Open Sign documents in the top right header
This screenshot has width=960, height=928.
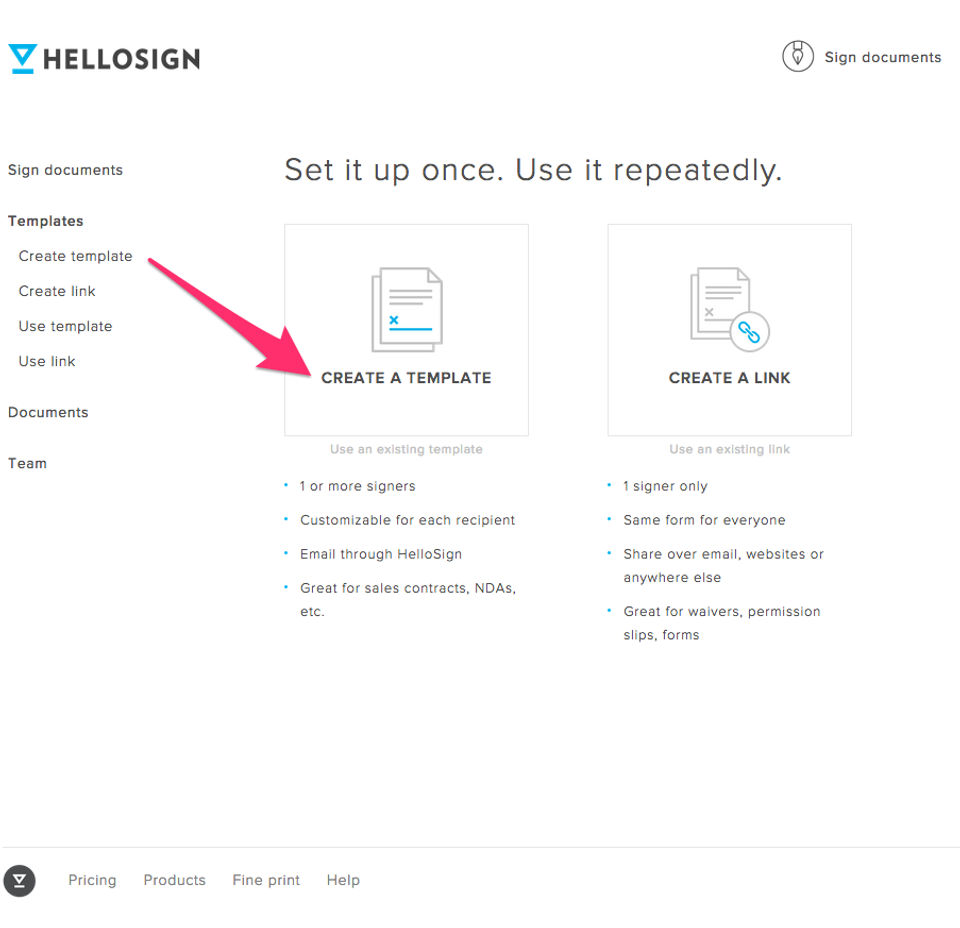(x=882, y=57)
